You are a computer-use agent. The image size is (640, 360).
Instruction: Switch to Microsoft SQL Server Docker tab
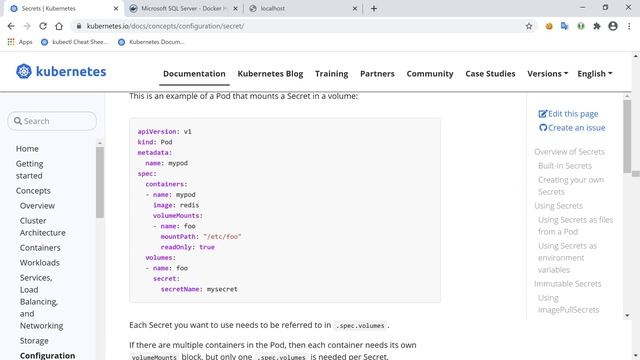pyautogui.click(x=184, y=9)
